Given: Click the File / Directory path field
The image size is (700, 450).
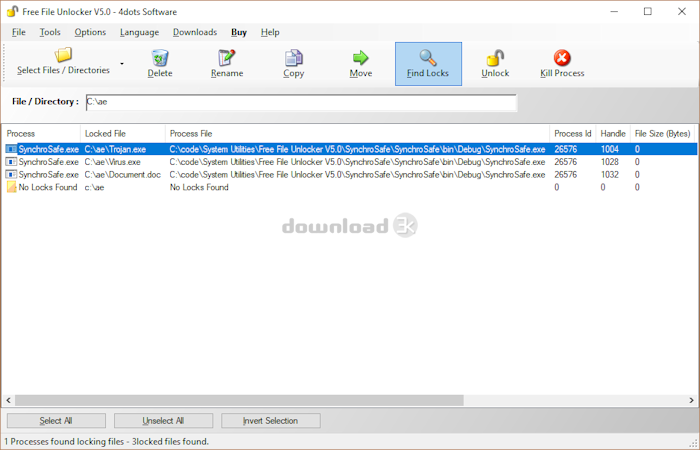Looking at the screenshot, I should (x=301, y=102).
